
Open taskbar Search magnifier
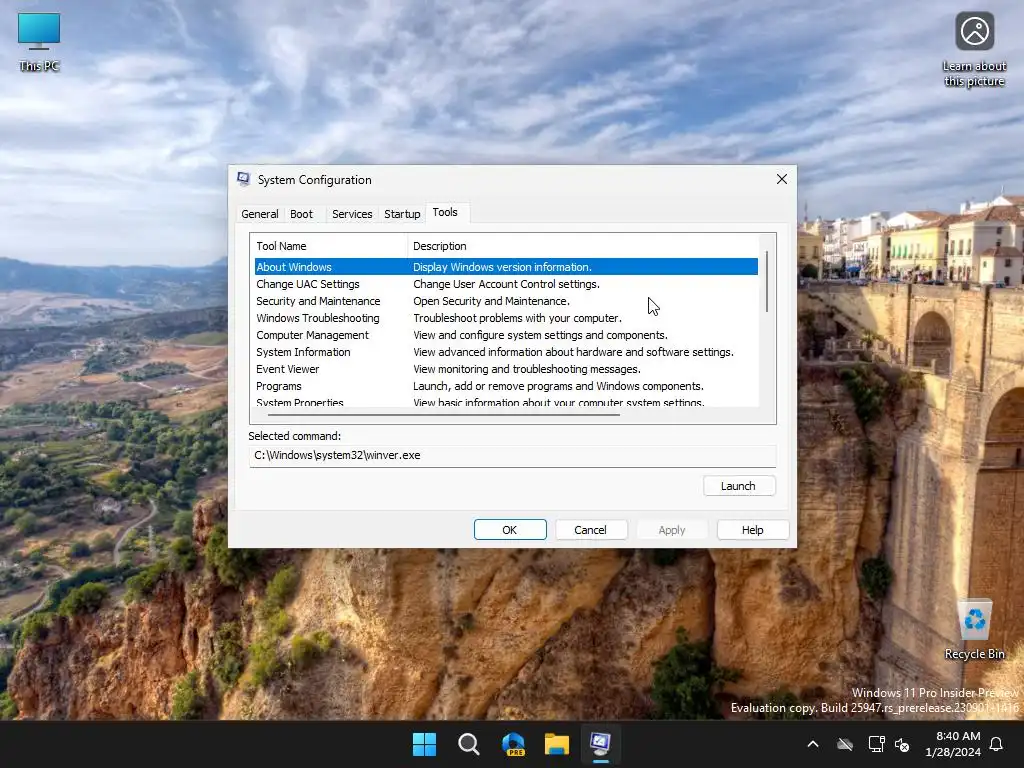468,744
